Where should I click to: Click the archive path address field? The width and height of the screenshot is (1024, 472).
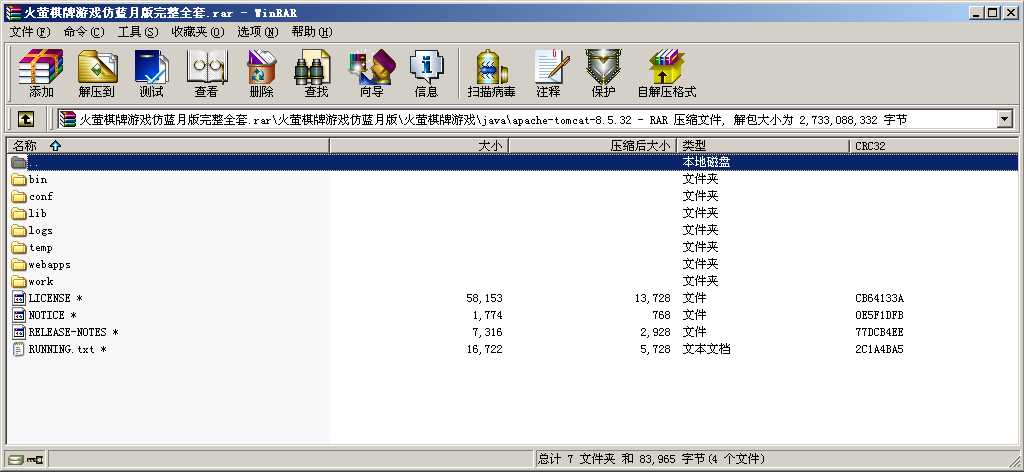pyautogui.click(x=526, y=119)
